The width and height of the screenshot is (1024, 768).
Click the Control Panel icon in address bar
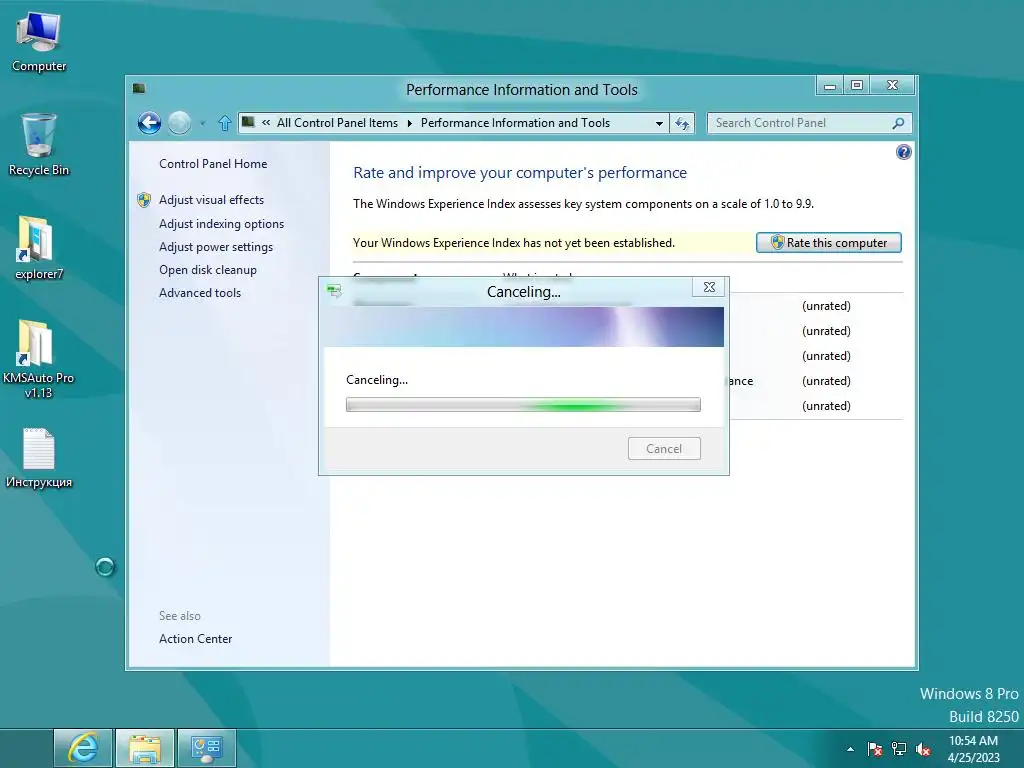click(x=248, y=122)
